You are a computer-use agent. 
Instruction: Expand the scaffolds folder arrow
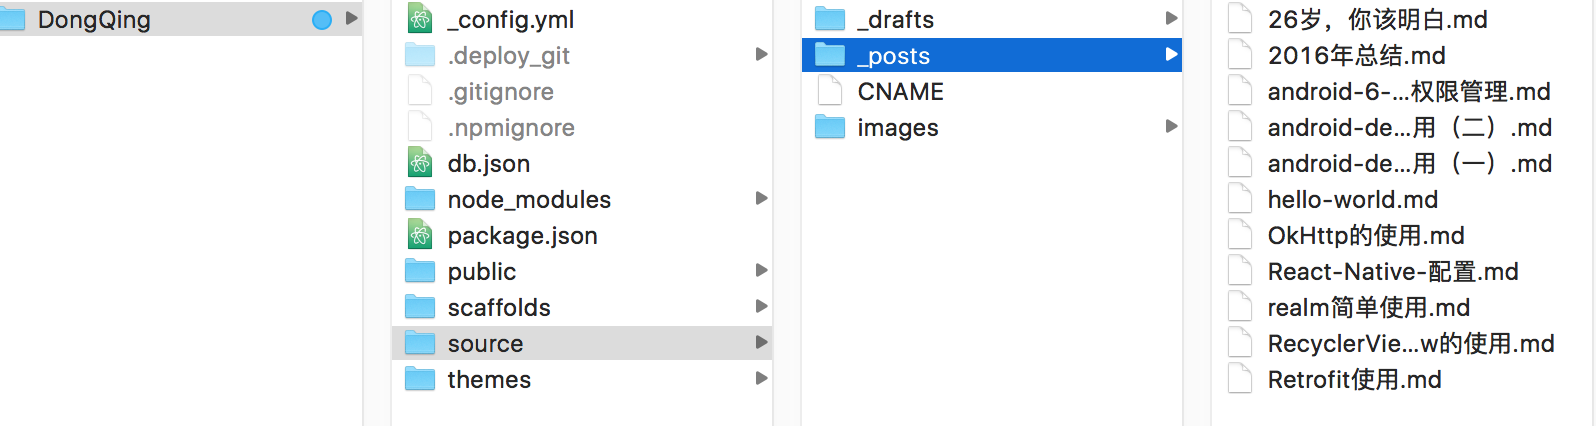pos(762,307)
